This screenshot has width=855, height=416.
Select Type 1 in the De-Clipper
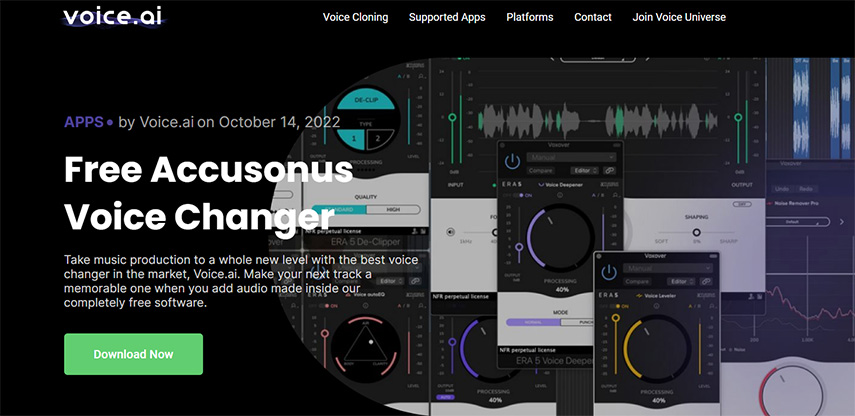[x=353, y=138]
